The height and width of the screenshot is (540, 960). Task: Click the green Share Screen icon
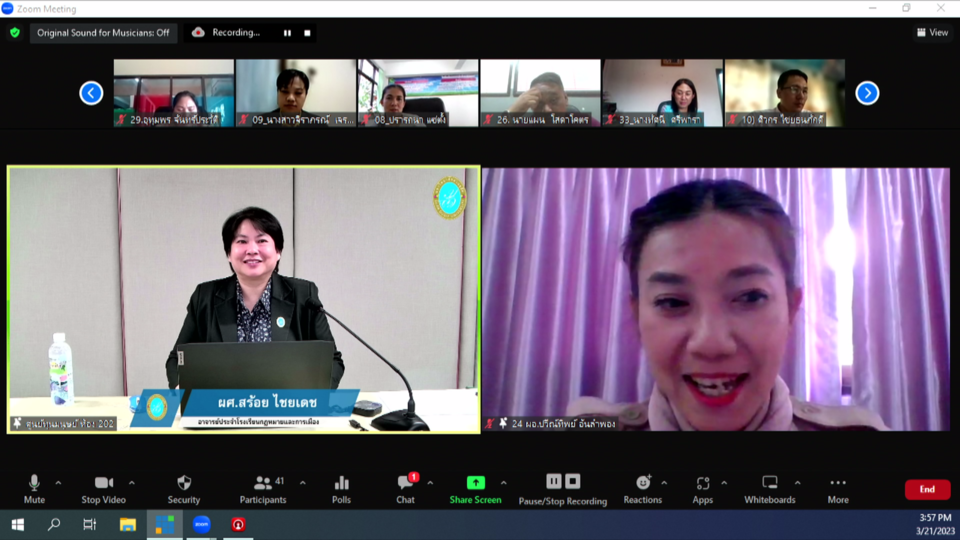(x=475, y=483)
